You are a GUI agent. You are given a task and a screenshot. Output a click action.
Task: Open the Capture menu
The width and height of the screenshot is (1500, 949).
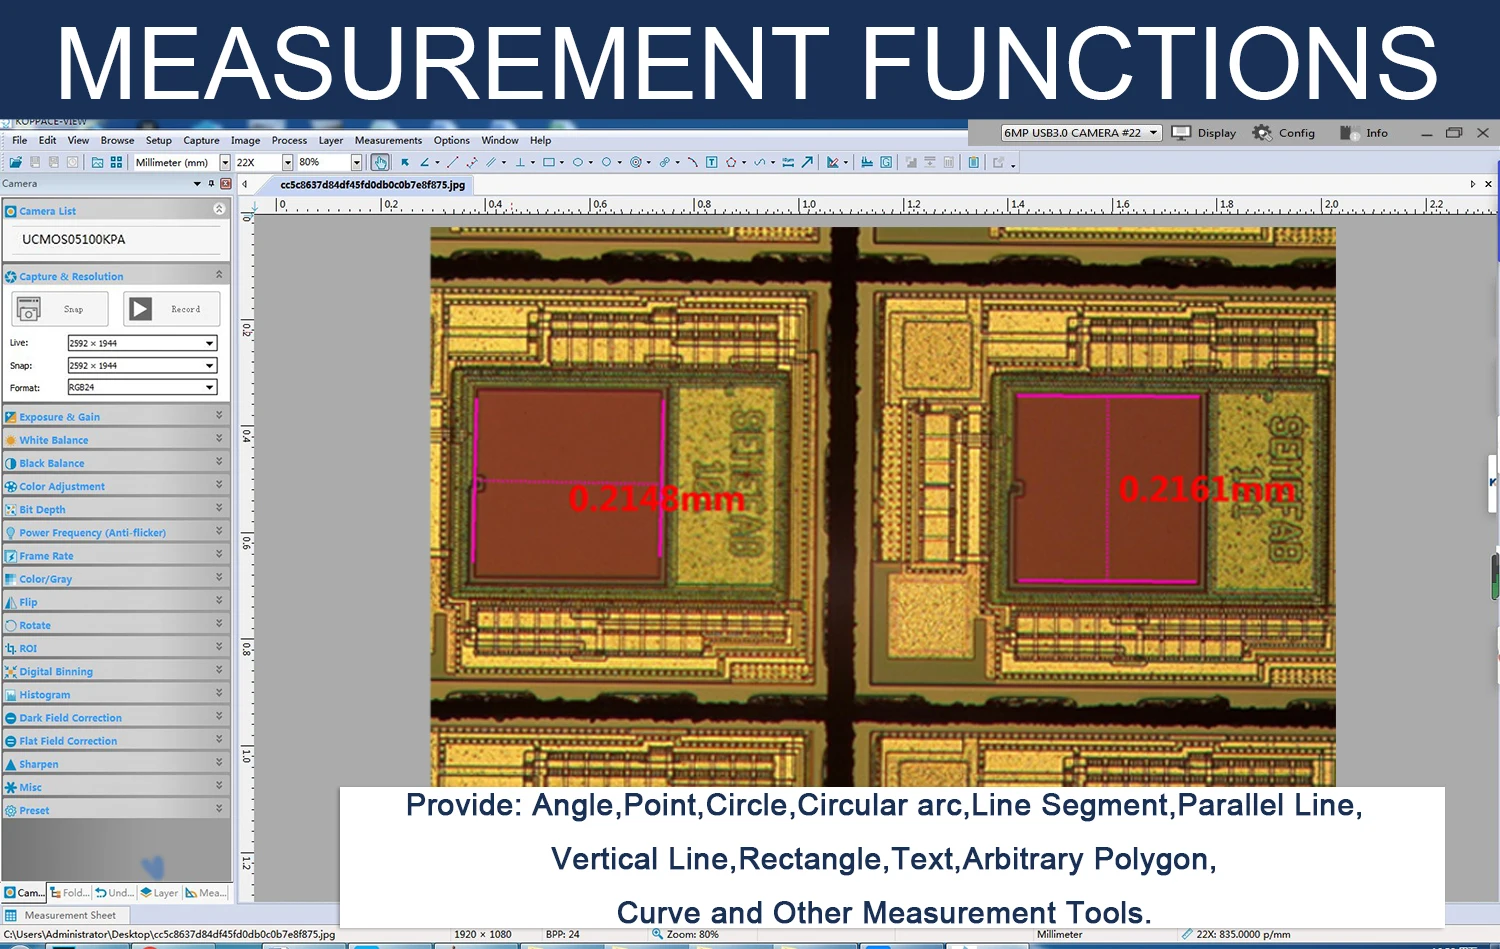(x=201, y=141)
